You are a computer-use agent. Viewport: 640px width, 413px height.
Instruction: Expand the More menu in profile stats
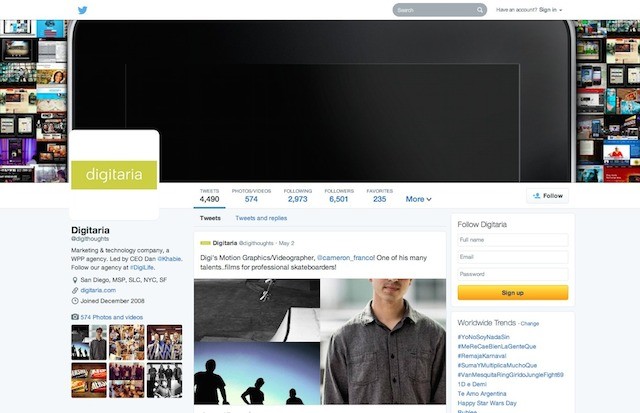pos(418,199)
